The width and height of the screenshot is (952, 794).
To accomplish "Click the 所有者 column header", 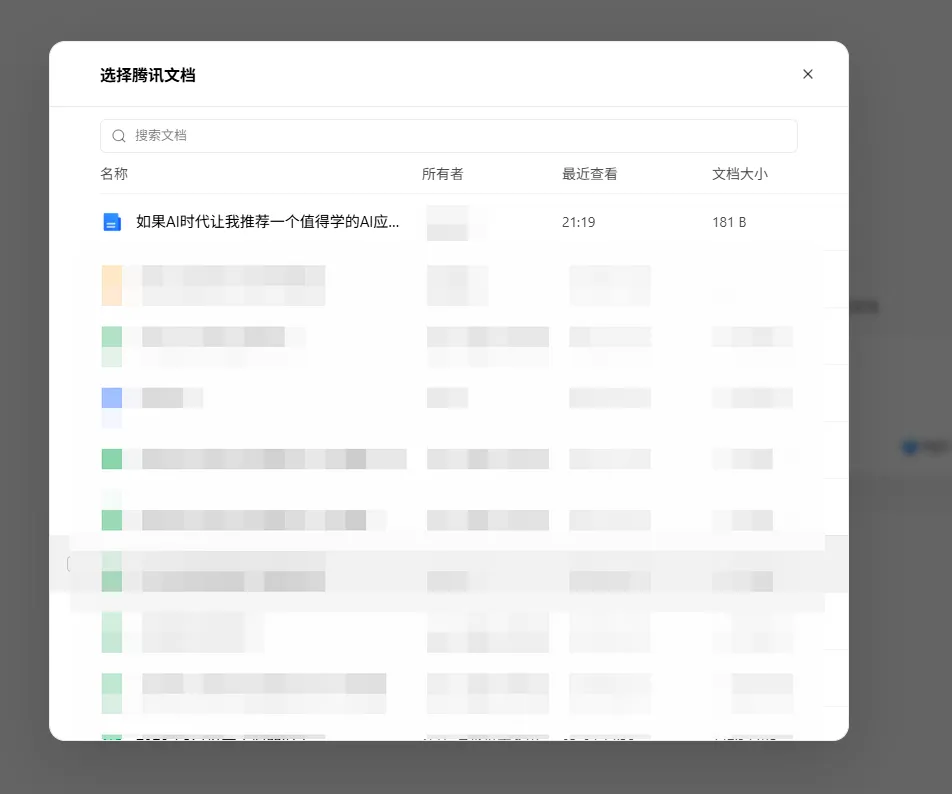I will [443, 174].
